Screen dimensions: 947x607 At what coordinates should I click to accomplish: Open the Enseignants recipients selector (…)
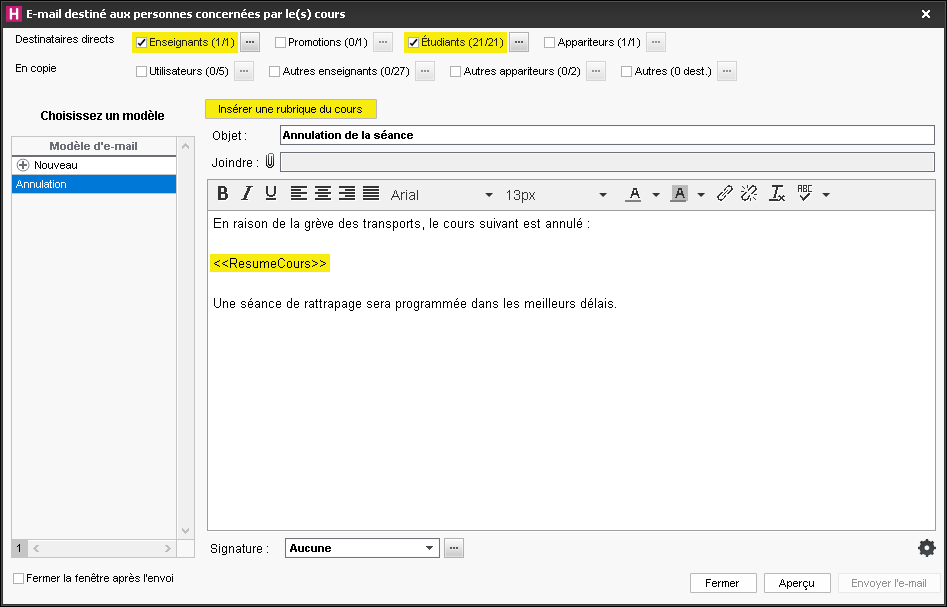click(x=251, y=42)
